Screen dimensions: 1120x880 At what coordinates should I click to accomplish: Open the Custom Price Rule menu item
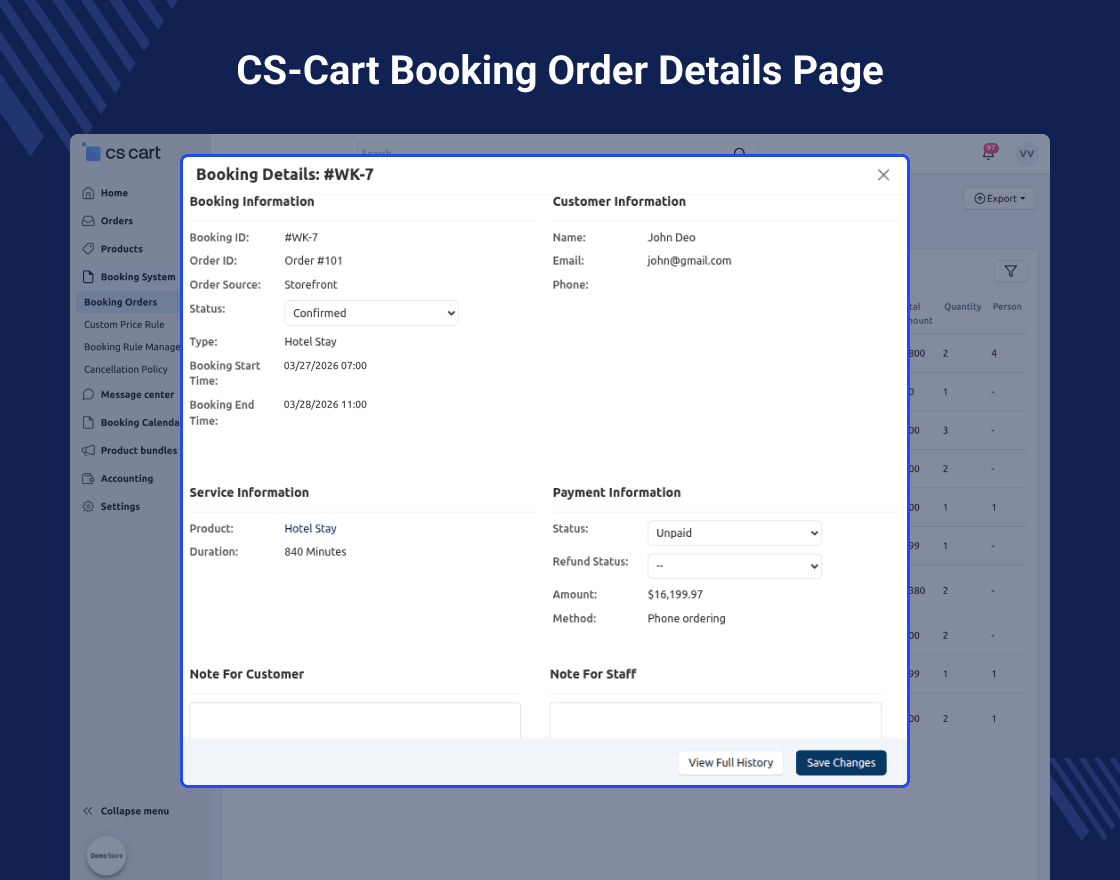pos(124,325)
